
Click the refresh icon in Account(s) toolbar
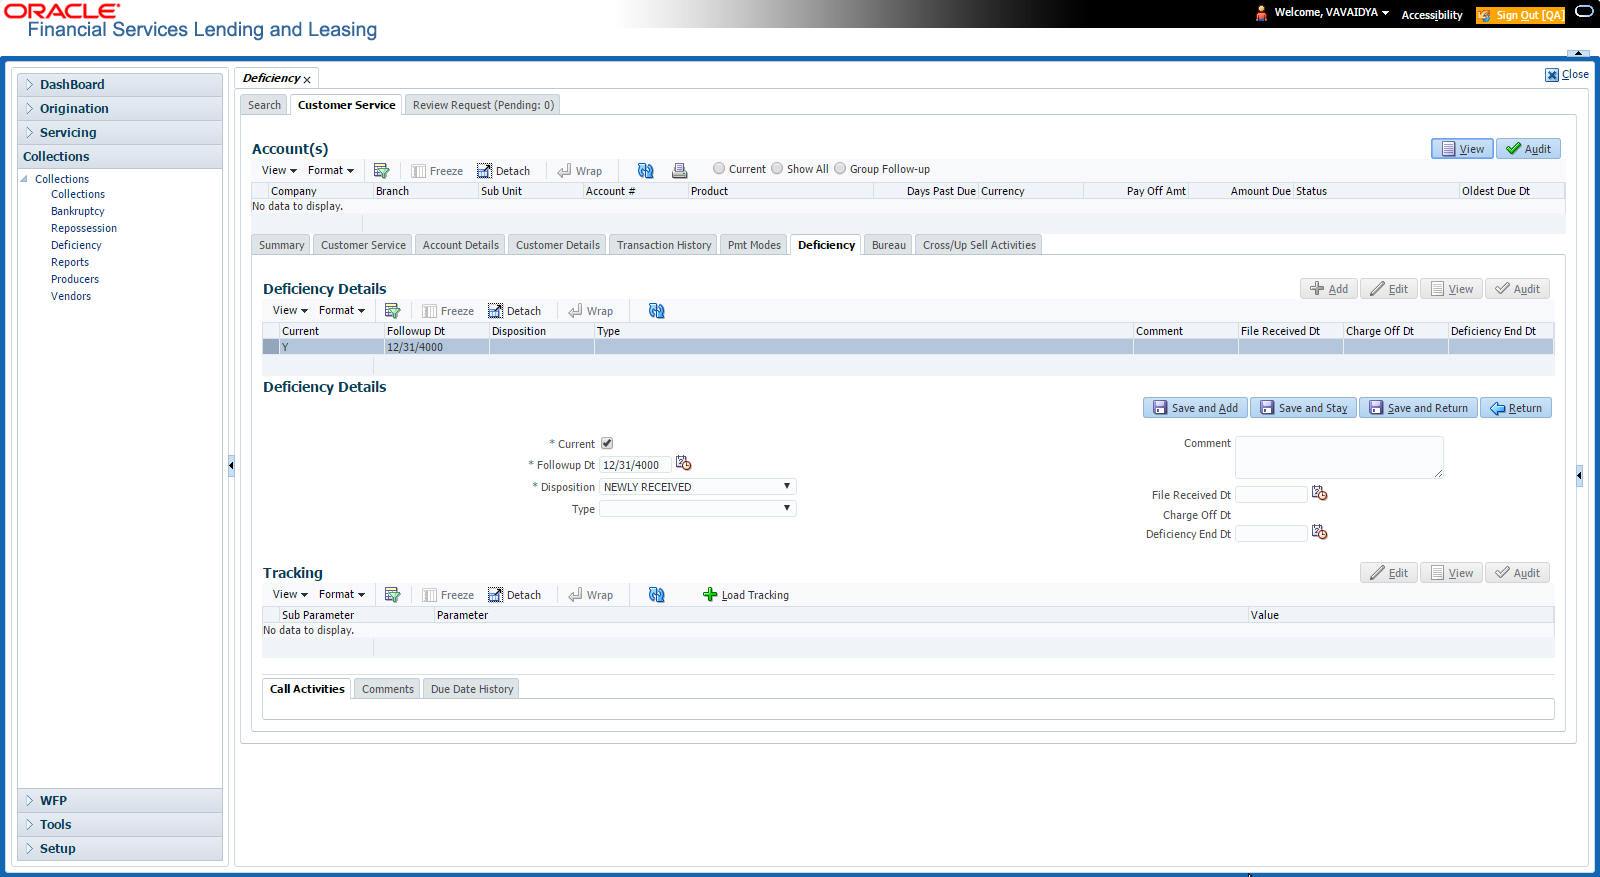(x=645, y=170)
